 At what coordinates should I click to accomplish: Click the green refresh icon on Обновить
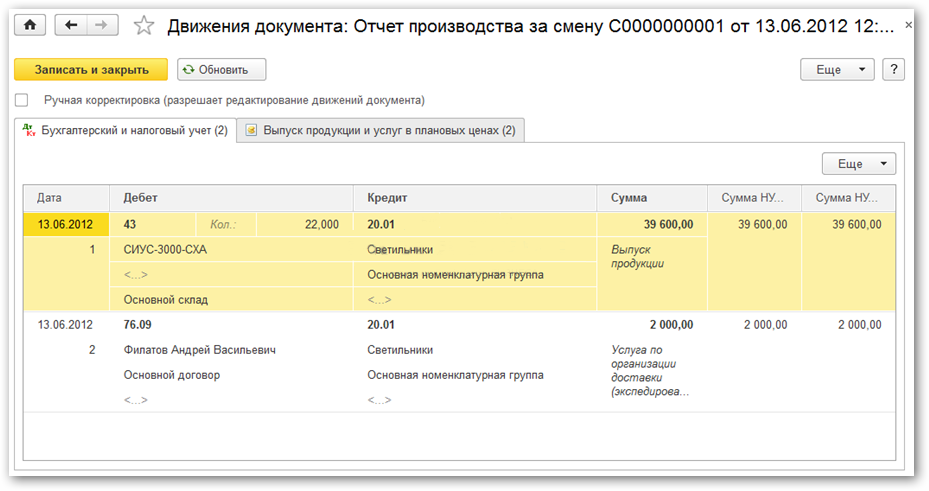coord(189,70)
